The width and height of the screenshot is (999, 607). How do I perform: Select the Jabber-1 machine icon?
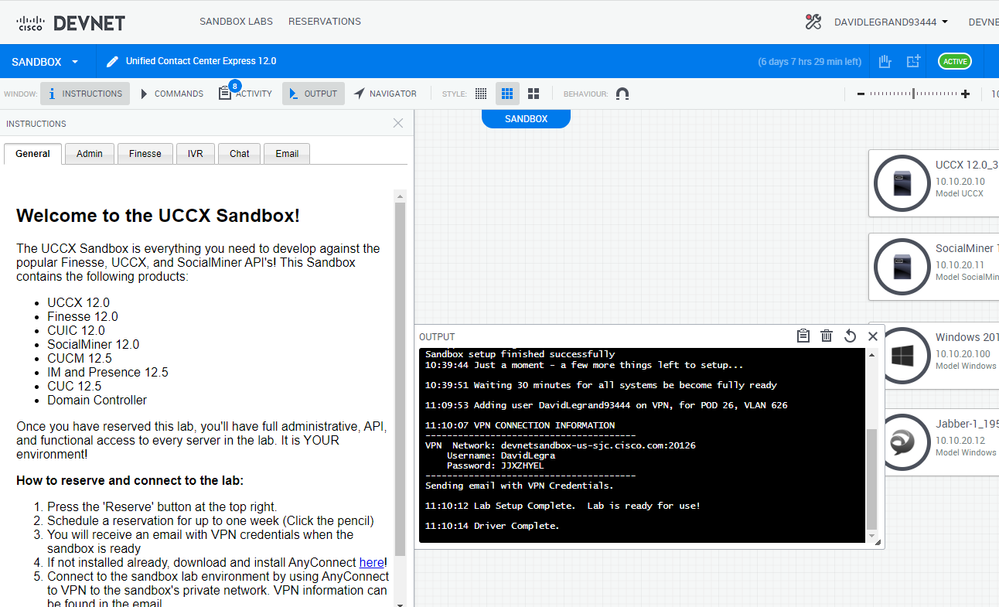click(902, 442)
